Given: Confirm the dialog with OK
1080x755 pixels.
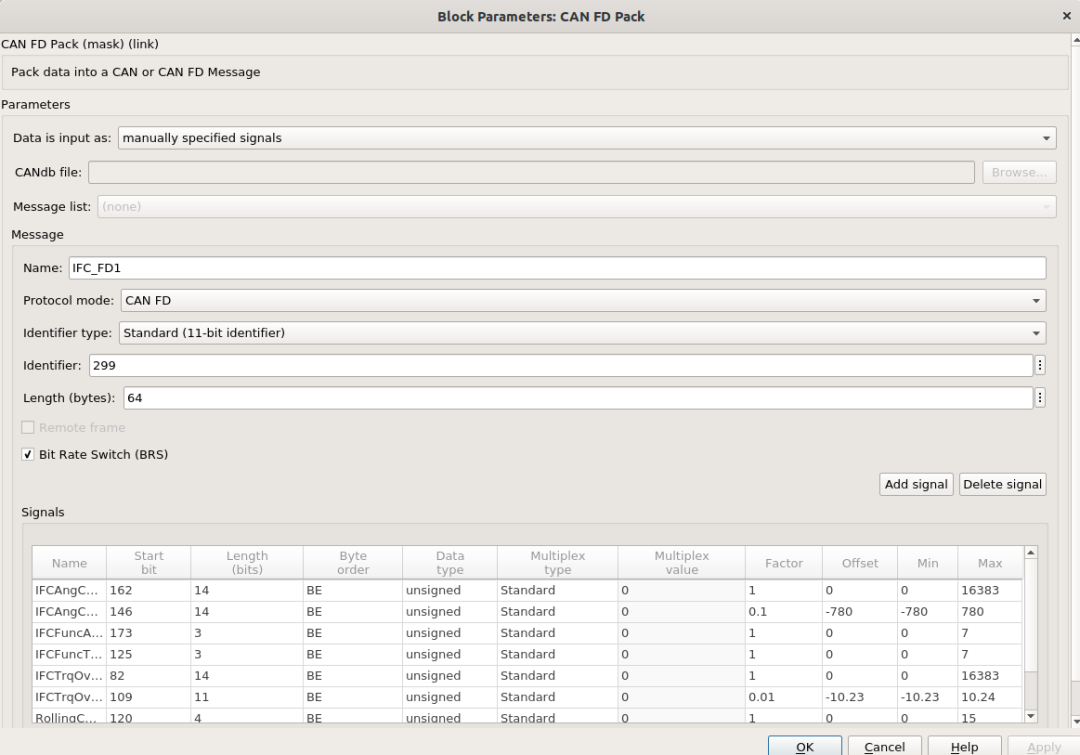Looking at the screenshot, I should [805, 746].
